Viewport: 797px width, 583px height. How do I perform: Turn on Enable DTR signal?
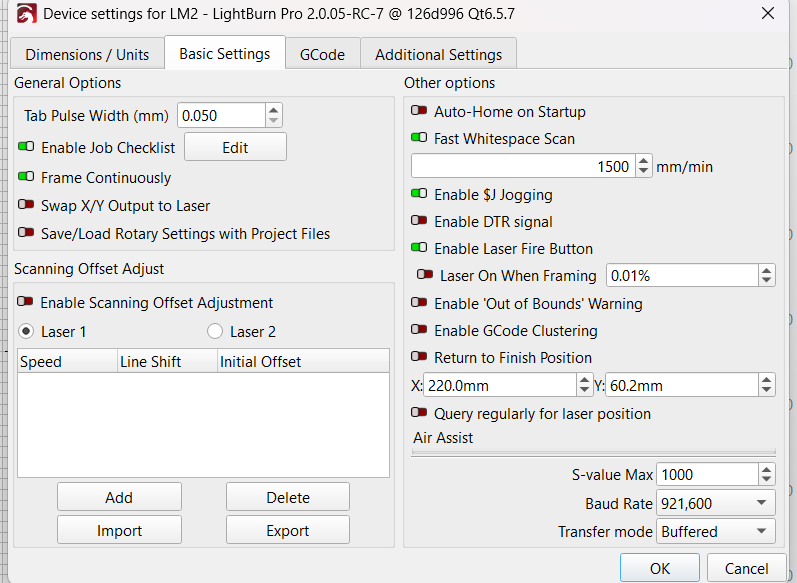(420, 222)
